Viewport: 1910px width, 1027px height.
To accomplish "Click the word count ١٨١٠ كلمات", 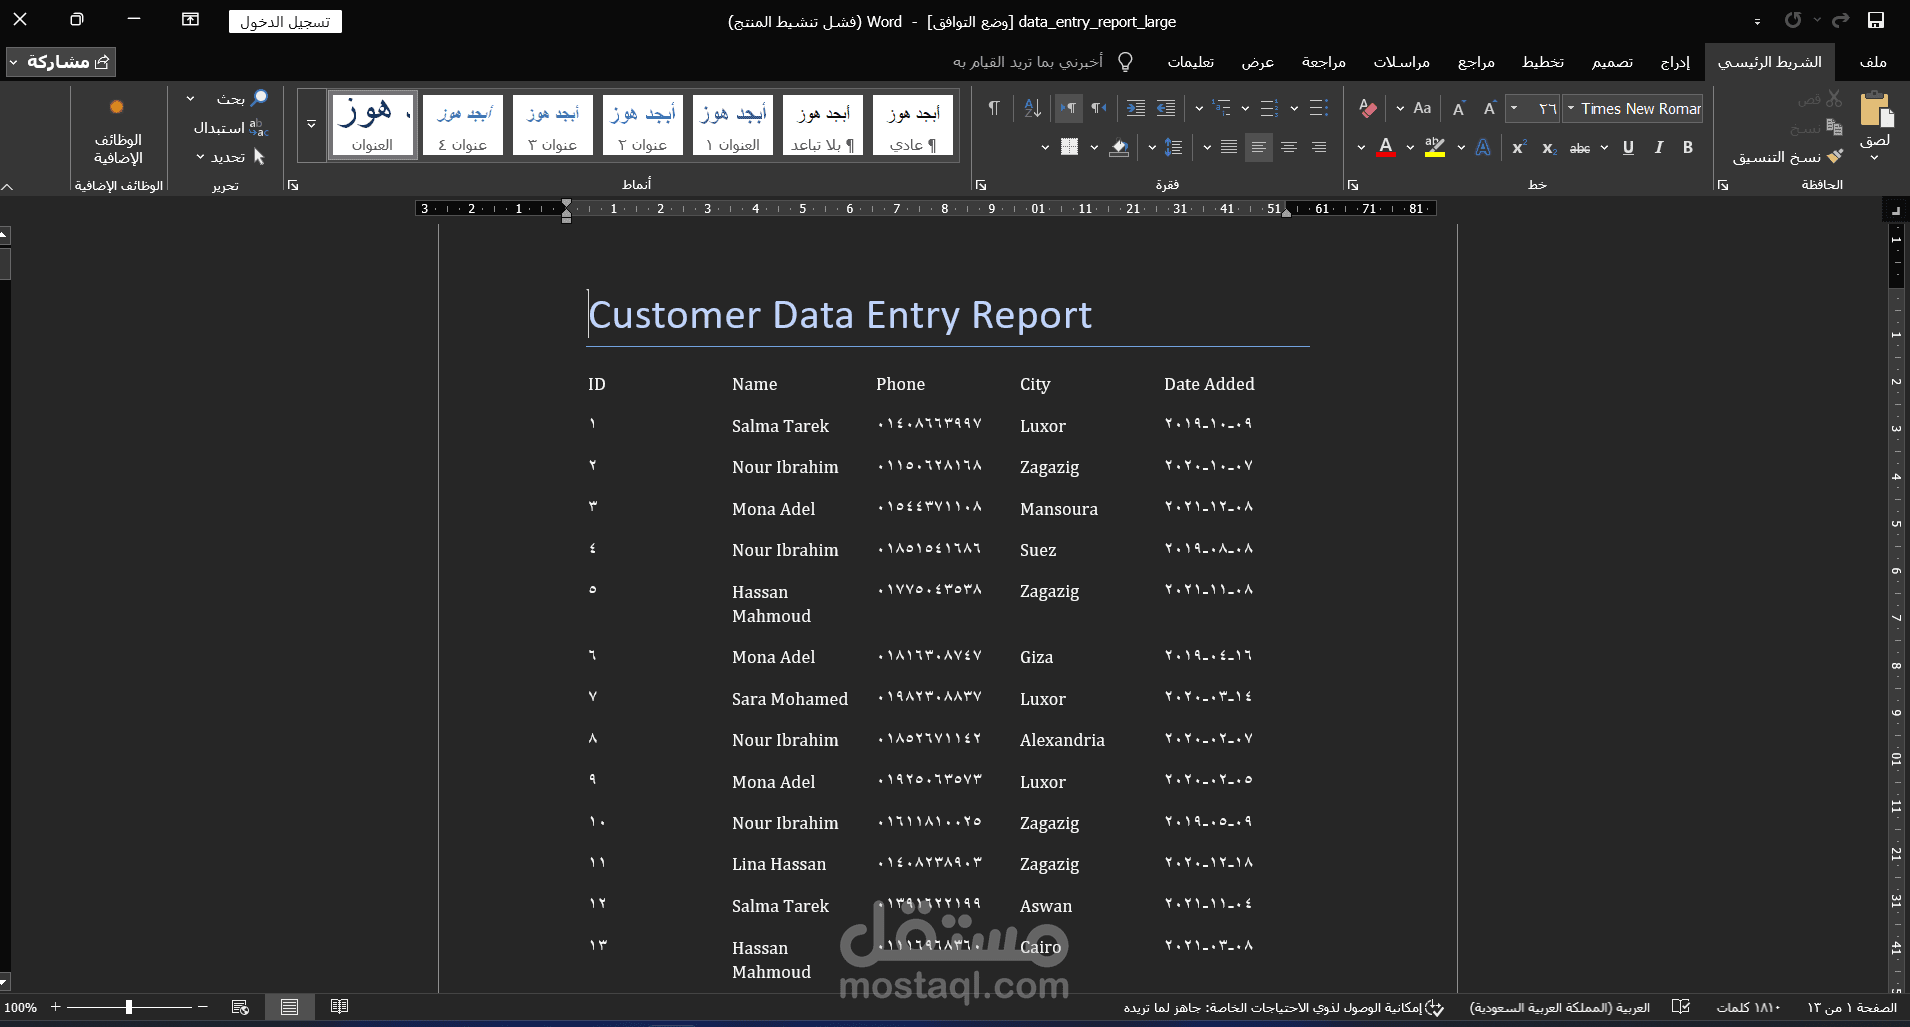I will click(1748, 1007).
